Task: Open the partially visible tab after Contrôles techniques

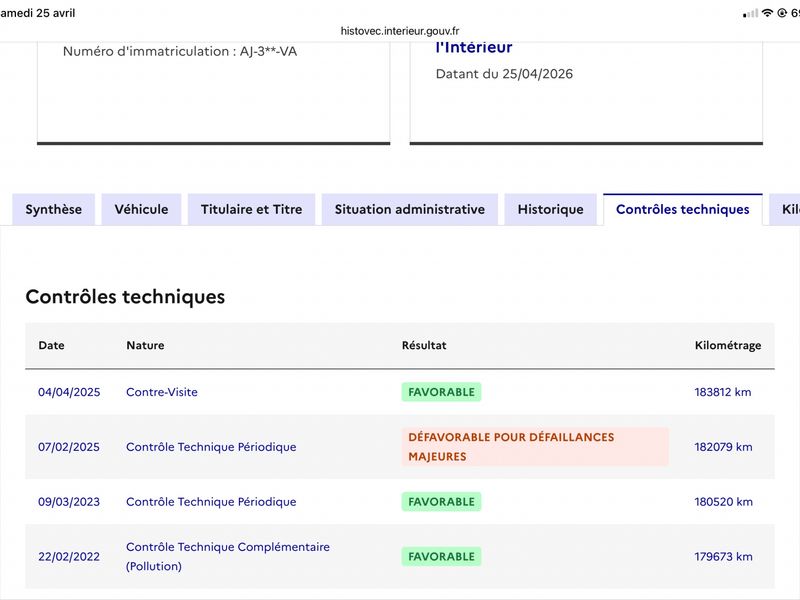Action: pyautogui.click(x=788, y=209)
